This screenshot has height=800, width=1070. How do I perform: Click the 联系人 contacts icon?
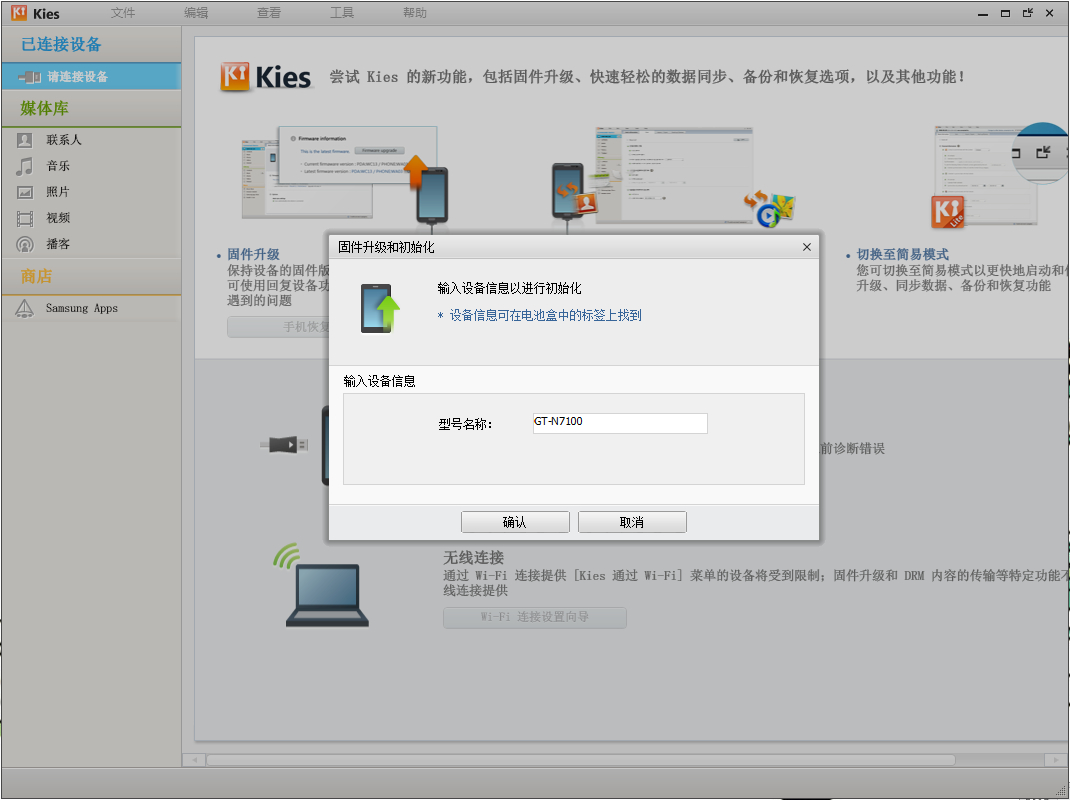click(x=25, y=140)
